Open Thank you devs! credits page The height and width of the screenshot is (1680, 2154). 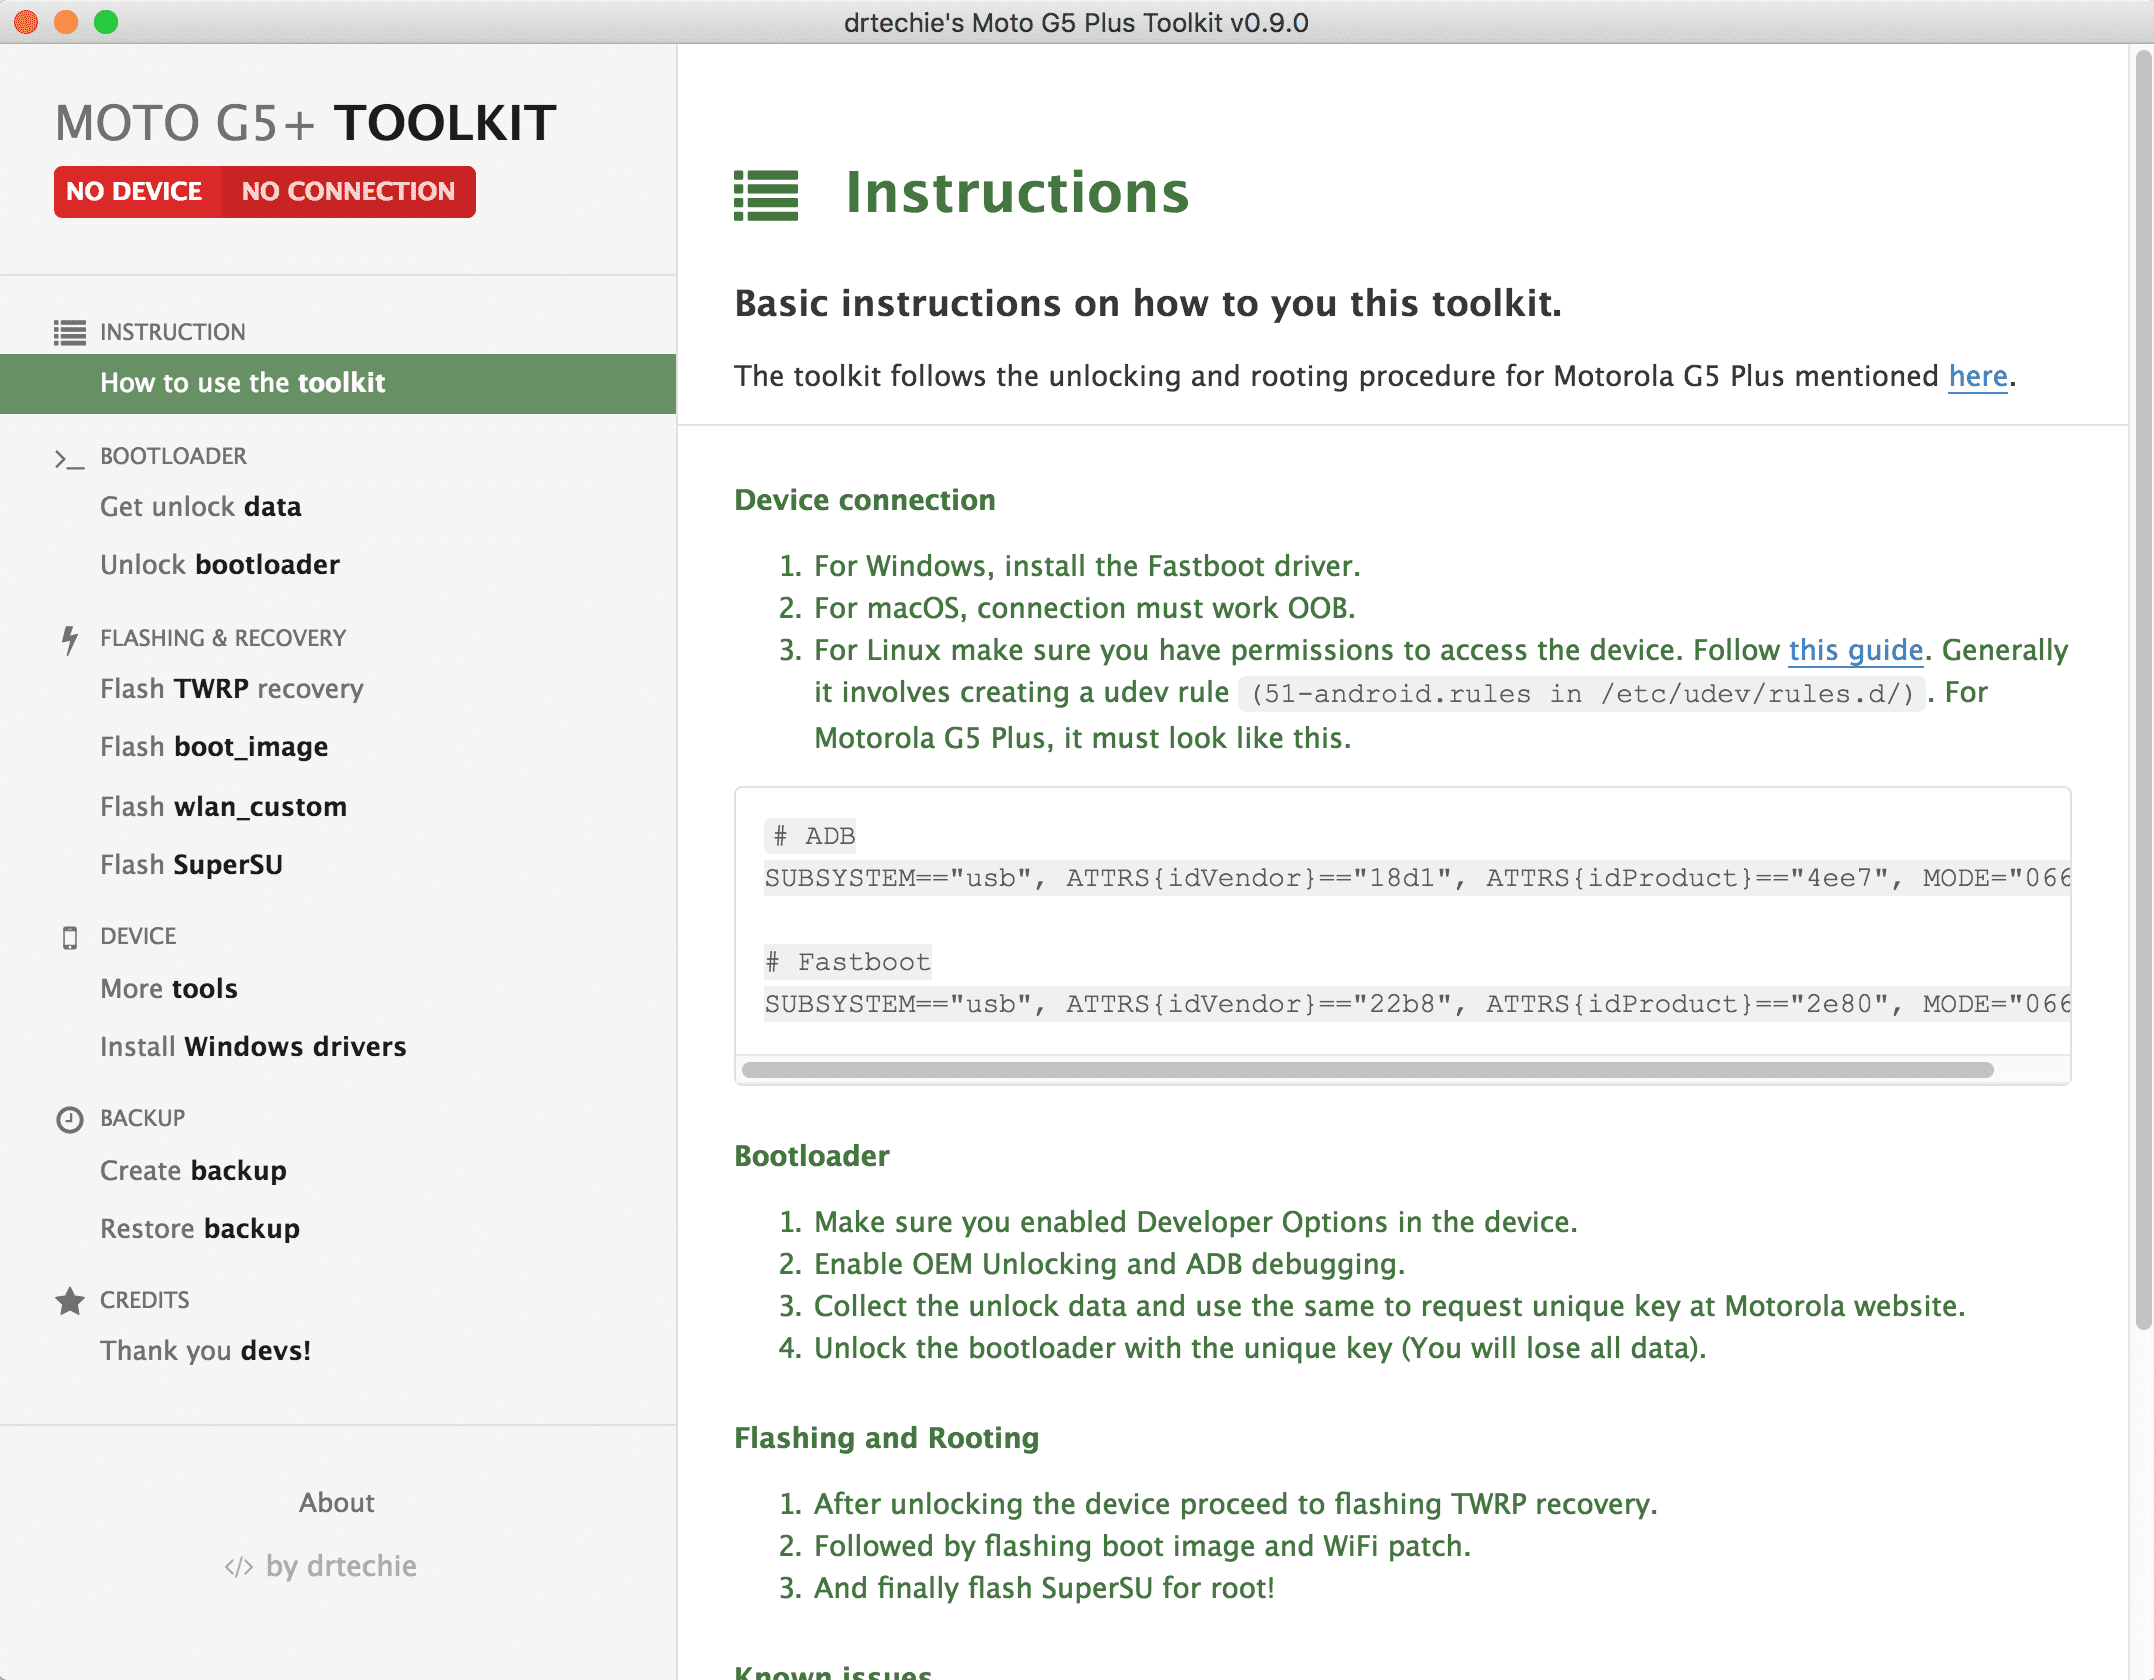click(206, 1350)
